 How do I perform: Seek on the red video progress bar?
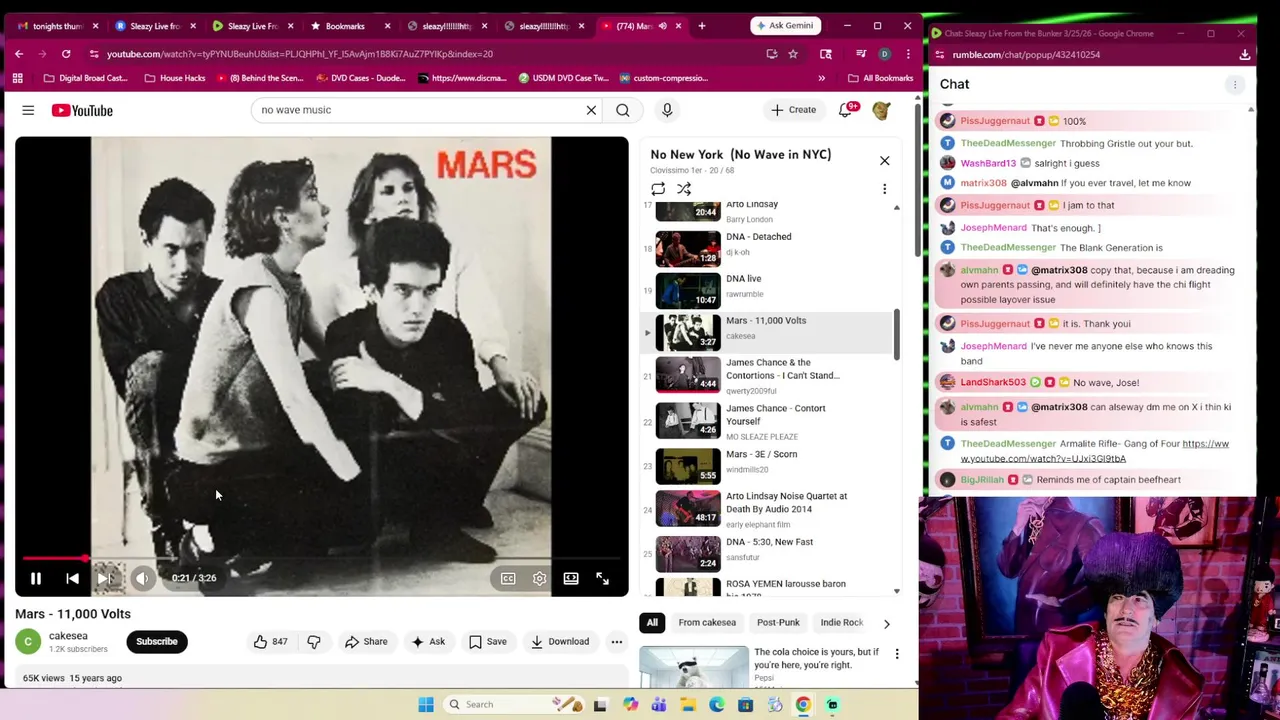(x=322, y=559)
